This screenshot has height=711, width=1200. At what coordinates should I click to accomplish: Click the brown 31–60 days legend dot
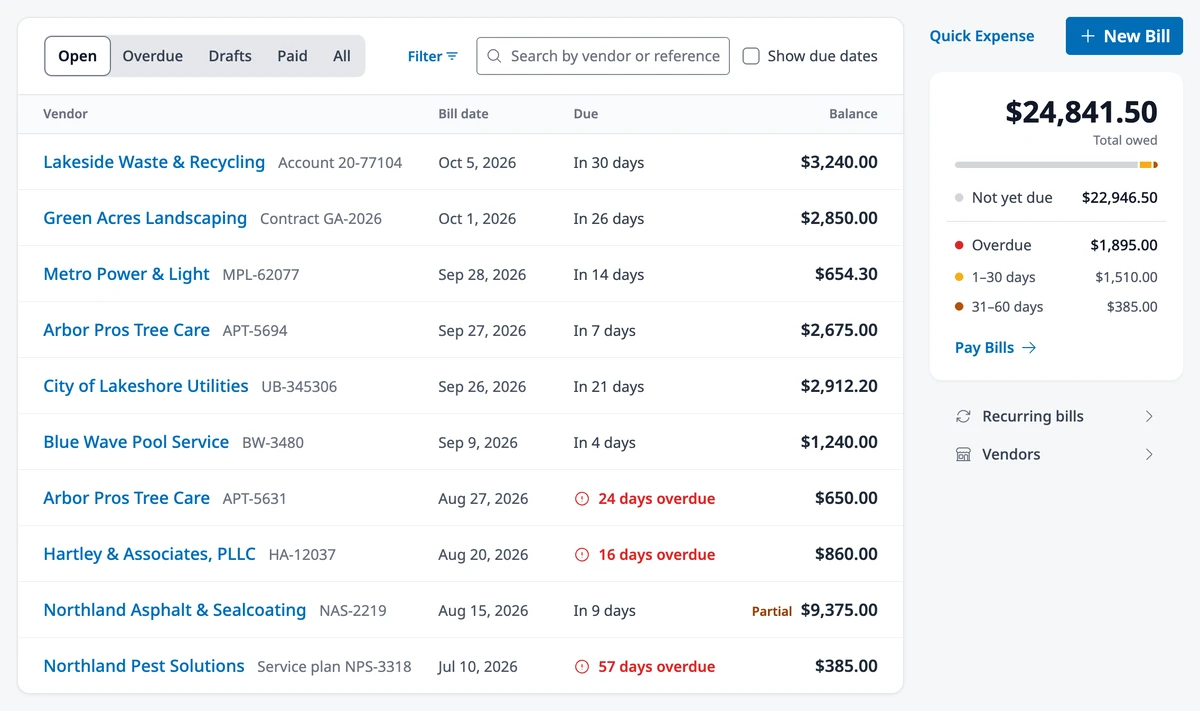coord(959,307)
